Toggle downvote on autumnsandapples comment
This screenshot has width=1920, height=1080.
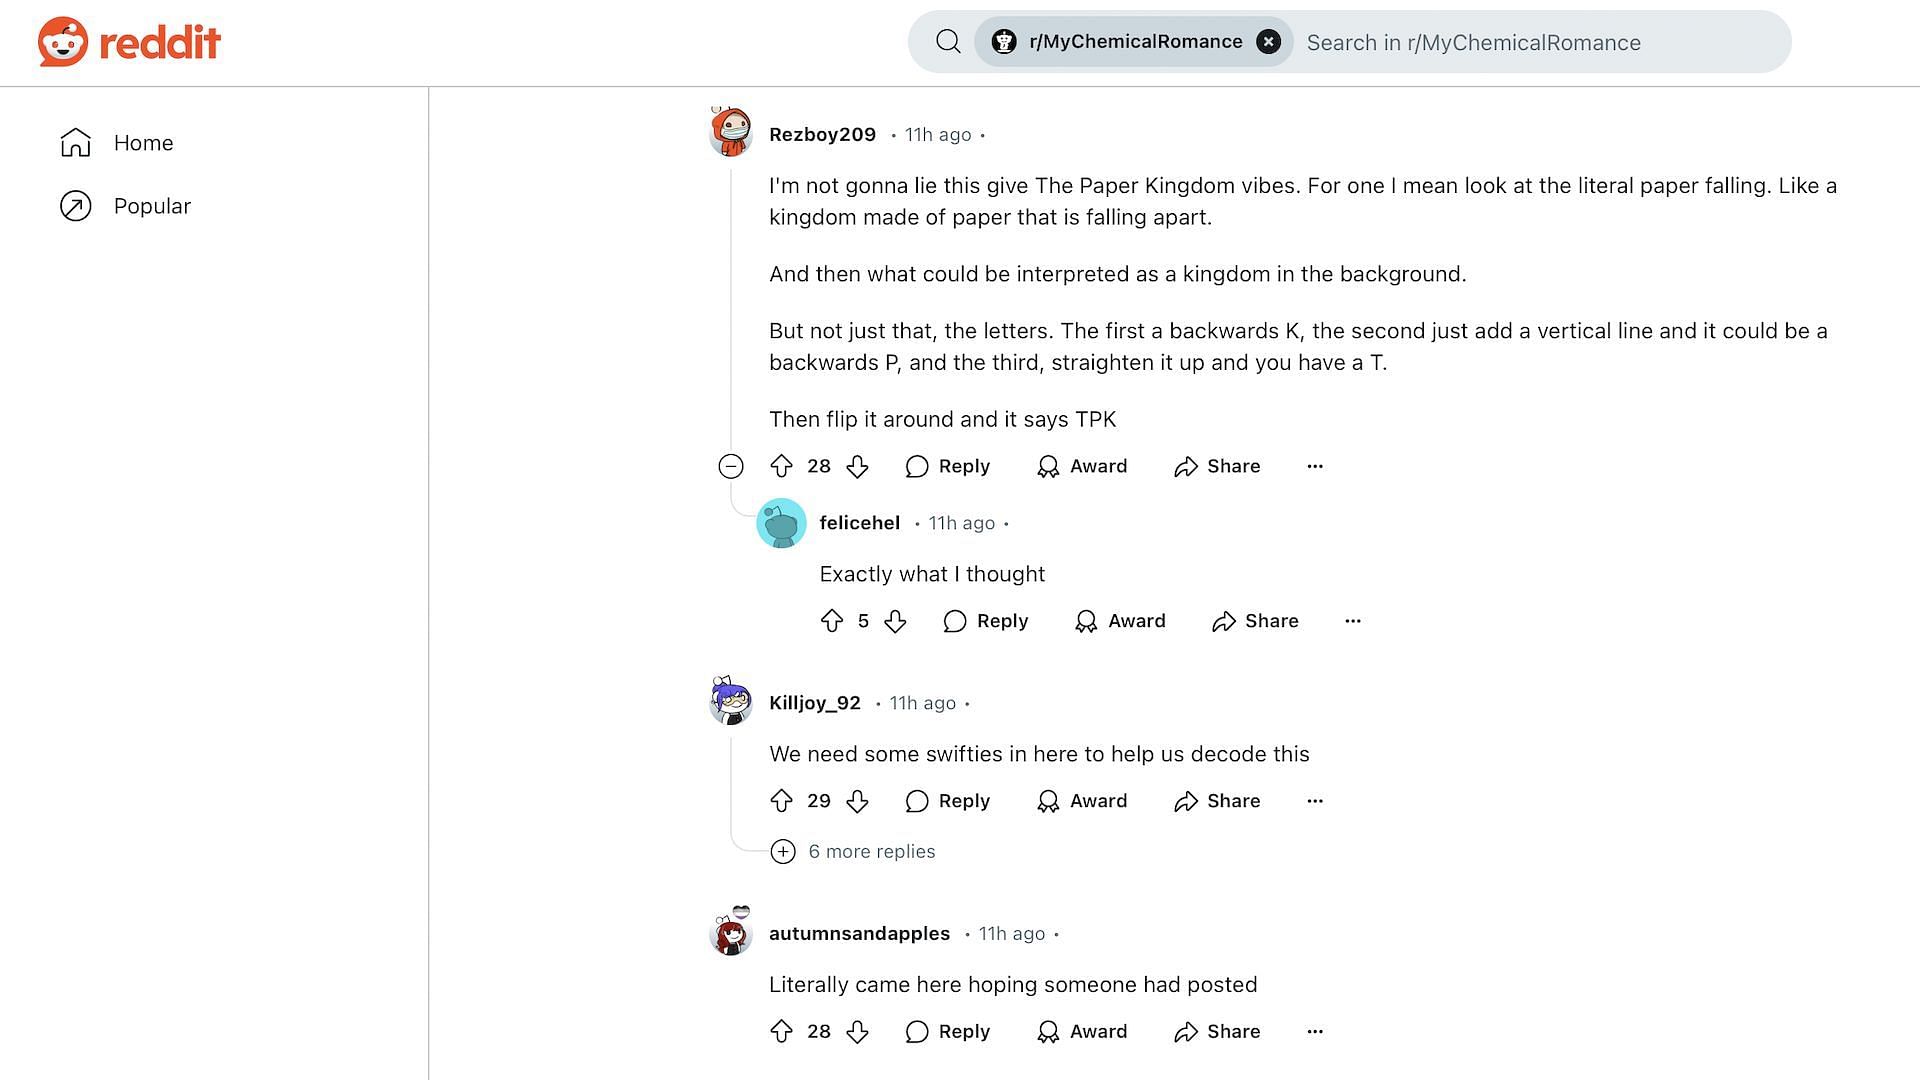coord(855,1031)
